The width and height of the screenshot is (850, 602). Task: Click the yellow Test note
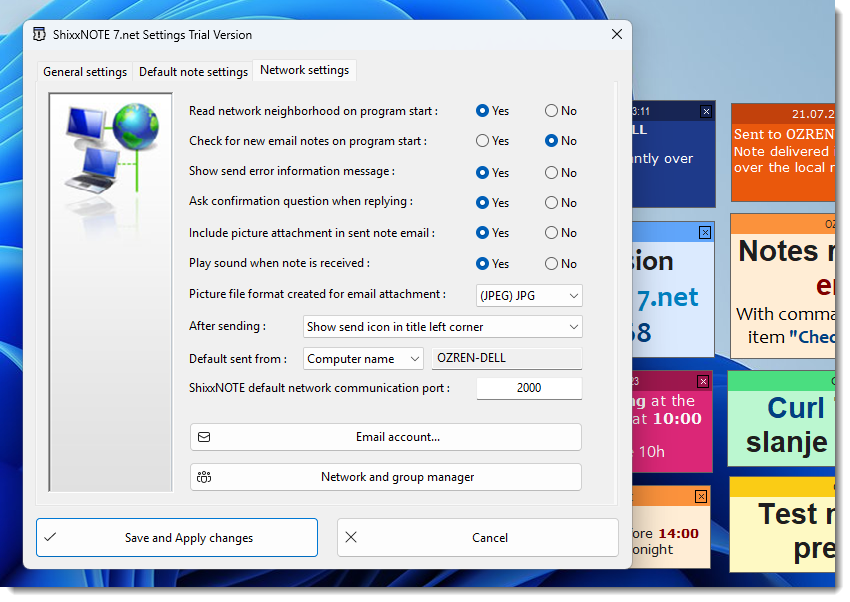coord(782,525)
